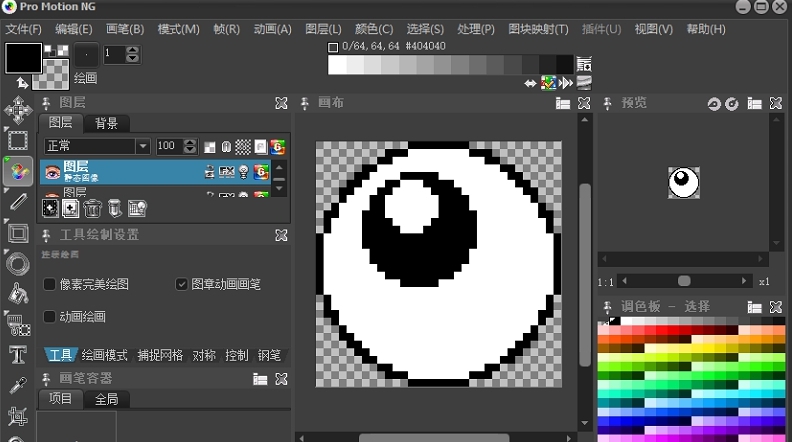Expand the rectangular selection tool options triangle
Viewport: 792px width, 442px height.
pyautogui.click(x=6, y=129)
